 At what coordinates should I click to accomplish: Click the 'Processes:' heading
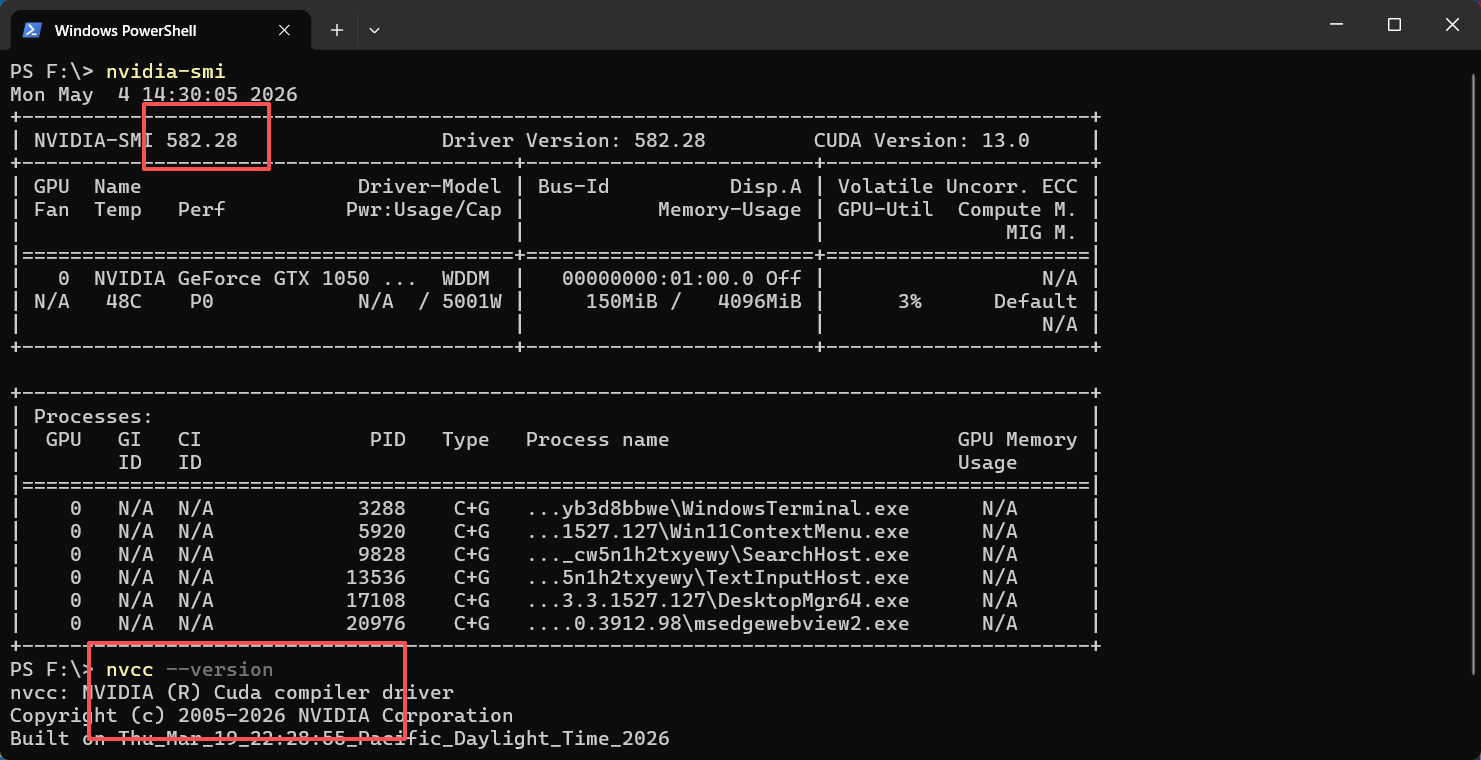tap(94, 416)
